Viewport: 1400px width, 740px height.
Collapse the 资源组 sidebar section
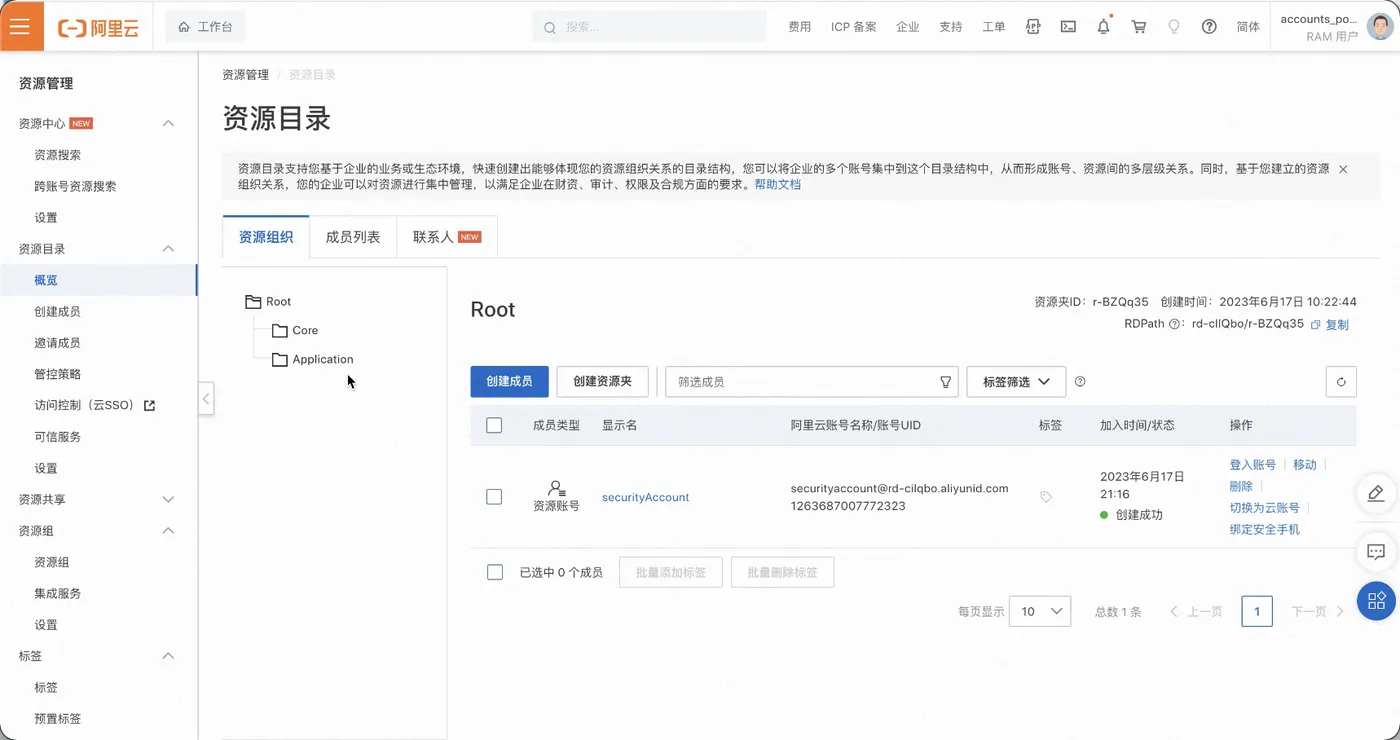tap(168, 530)
